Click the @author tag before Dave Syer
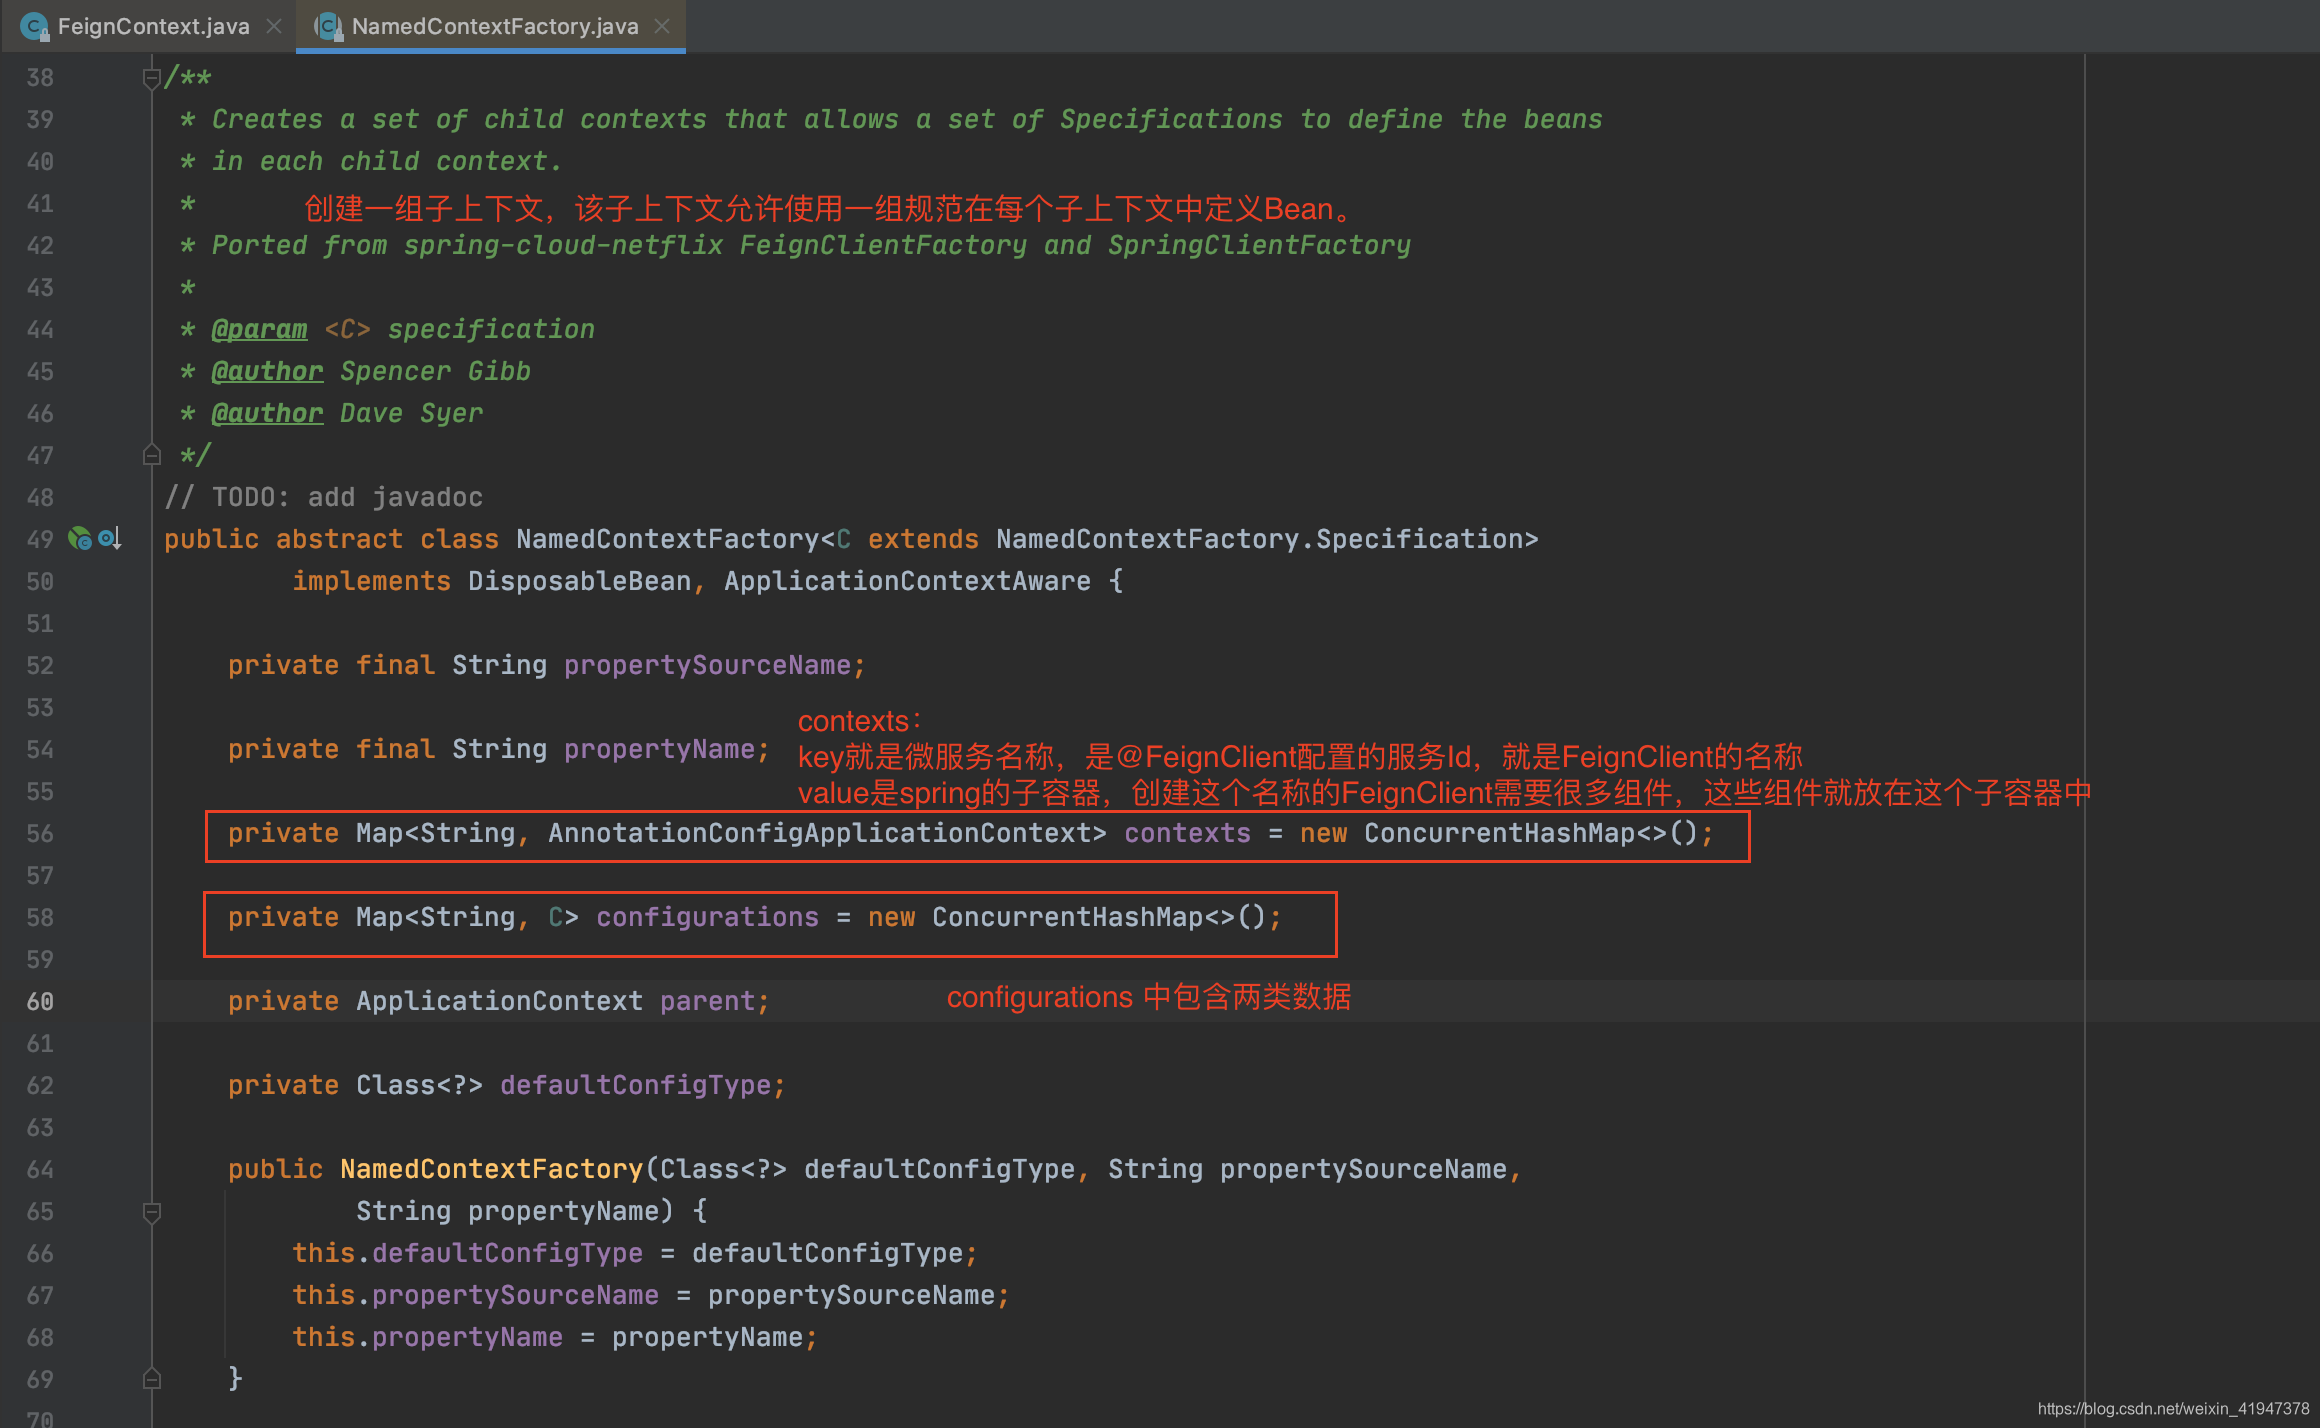The image size is (2320, 1428). [267, 414]
